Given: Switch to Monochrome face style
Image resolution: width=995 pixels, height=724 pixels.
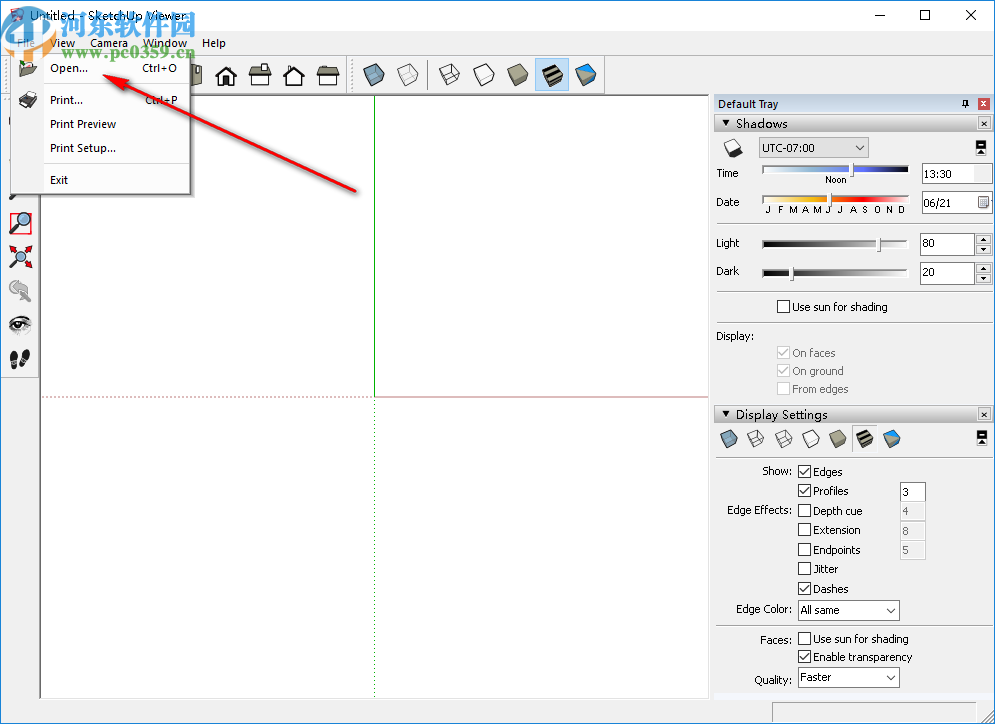Looking at the screenshot, I should [585, 74].
